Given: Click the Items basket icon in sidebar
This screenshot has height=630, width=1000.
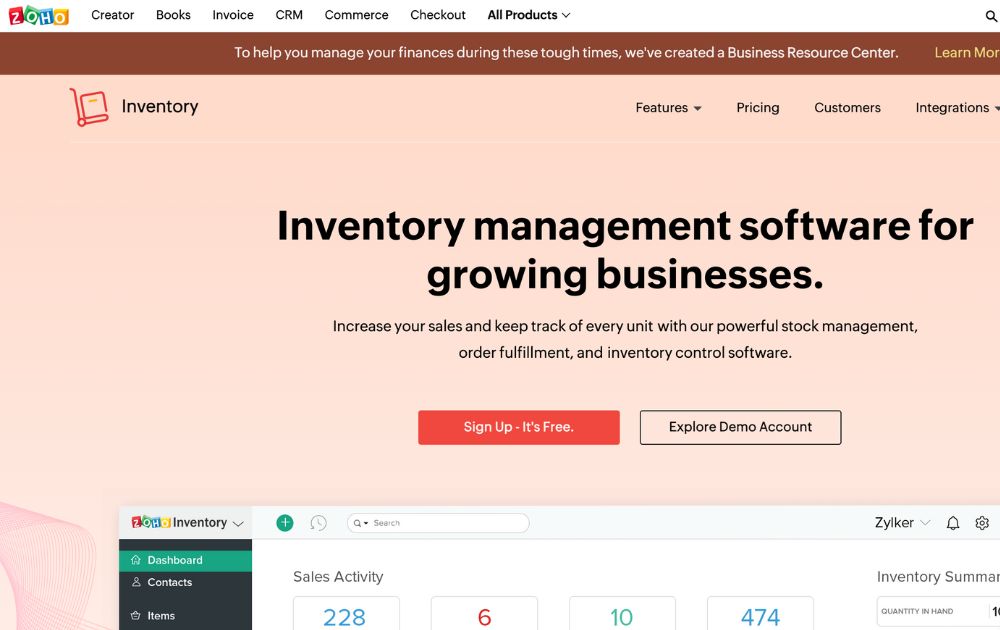Looking at the screenshot, I should pyautogui.click(x=135, y=615).
